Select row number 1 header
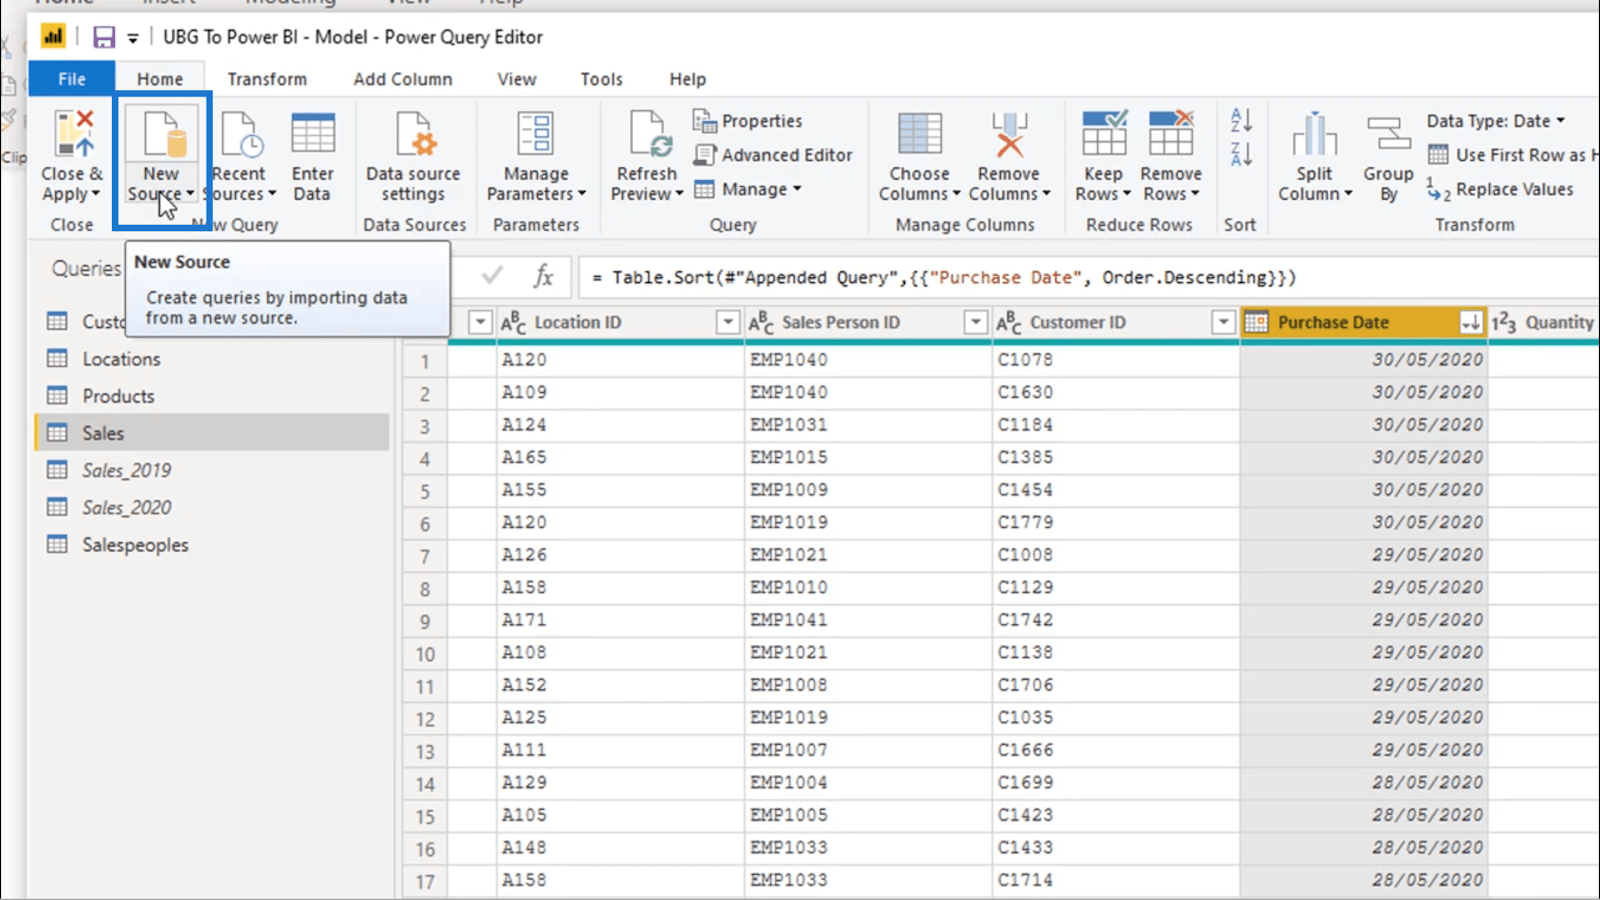 point(425,361)
